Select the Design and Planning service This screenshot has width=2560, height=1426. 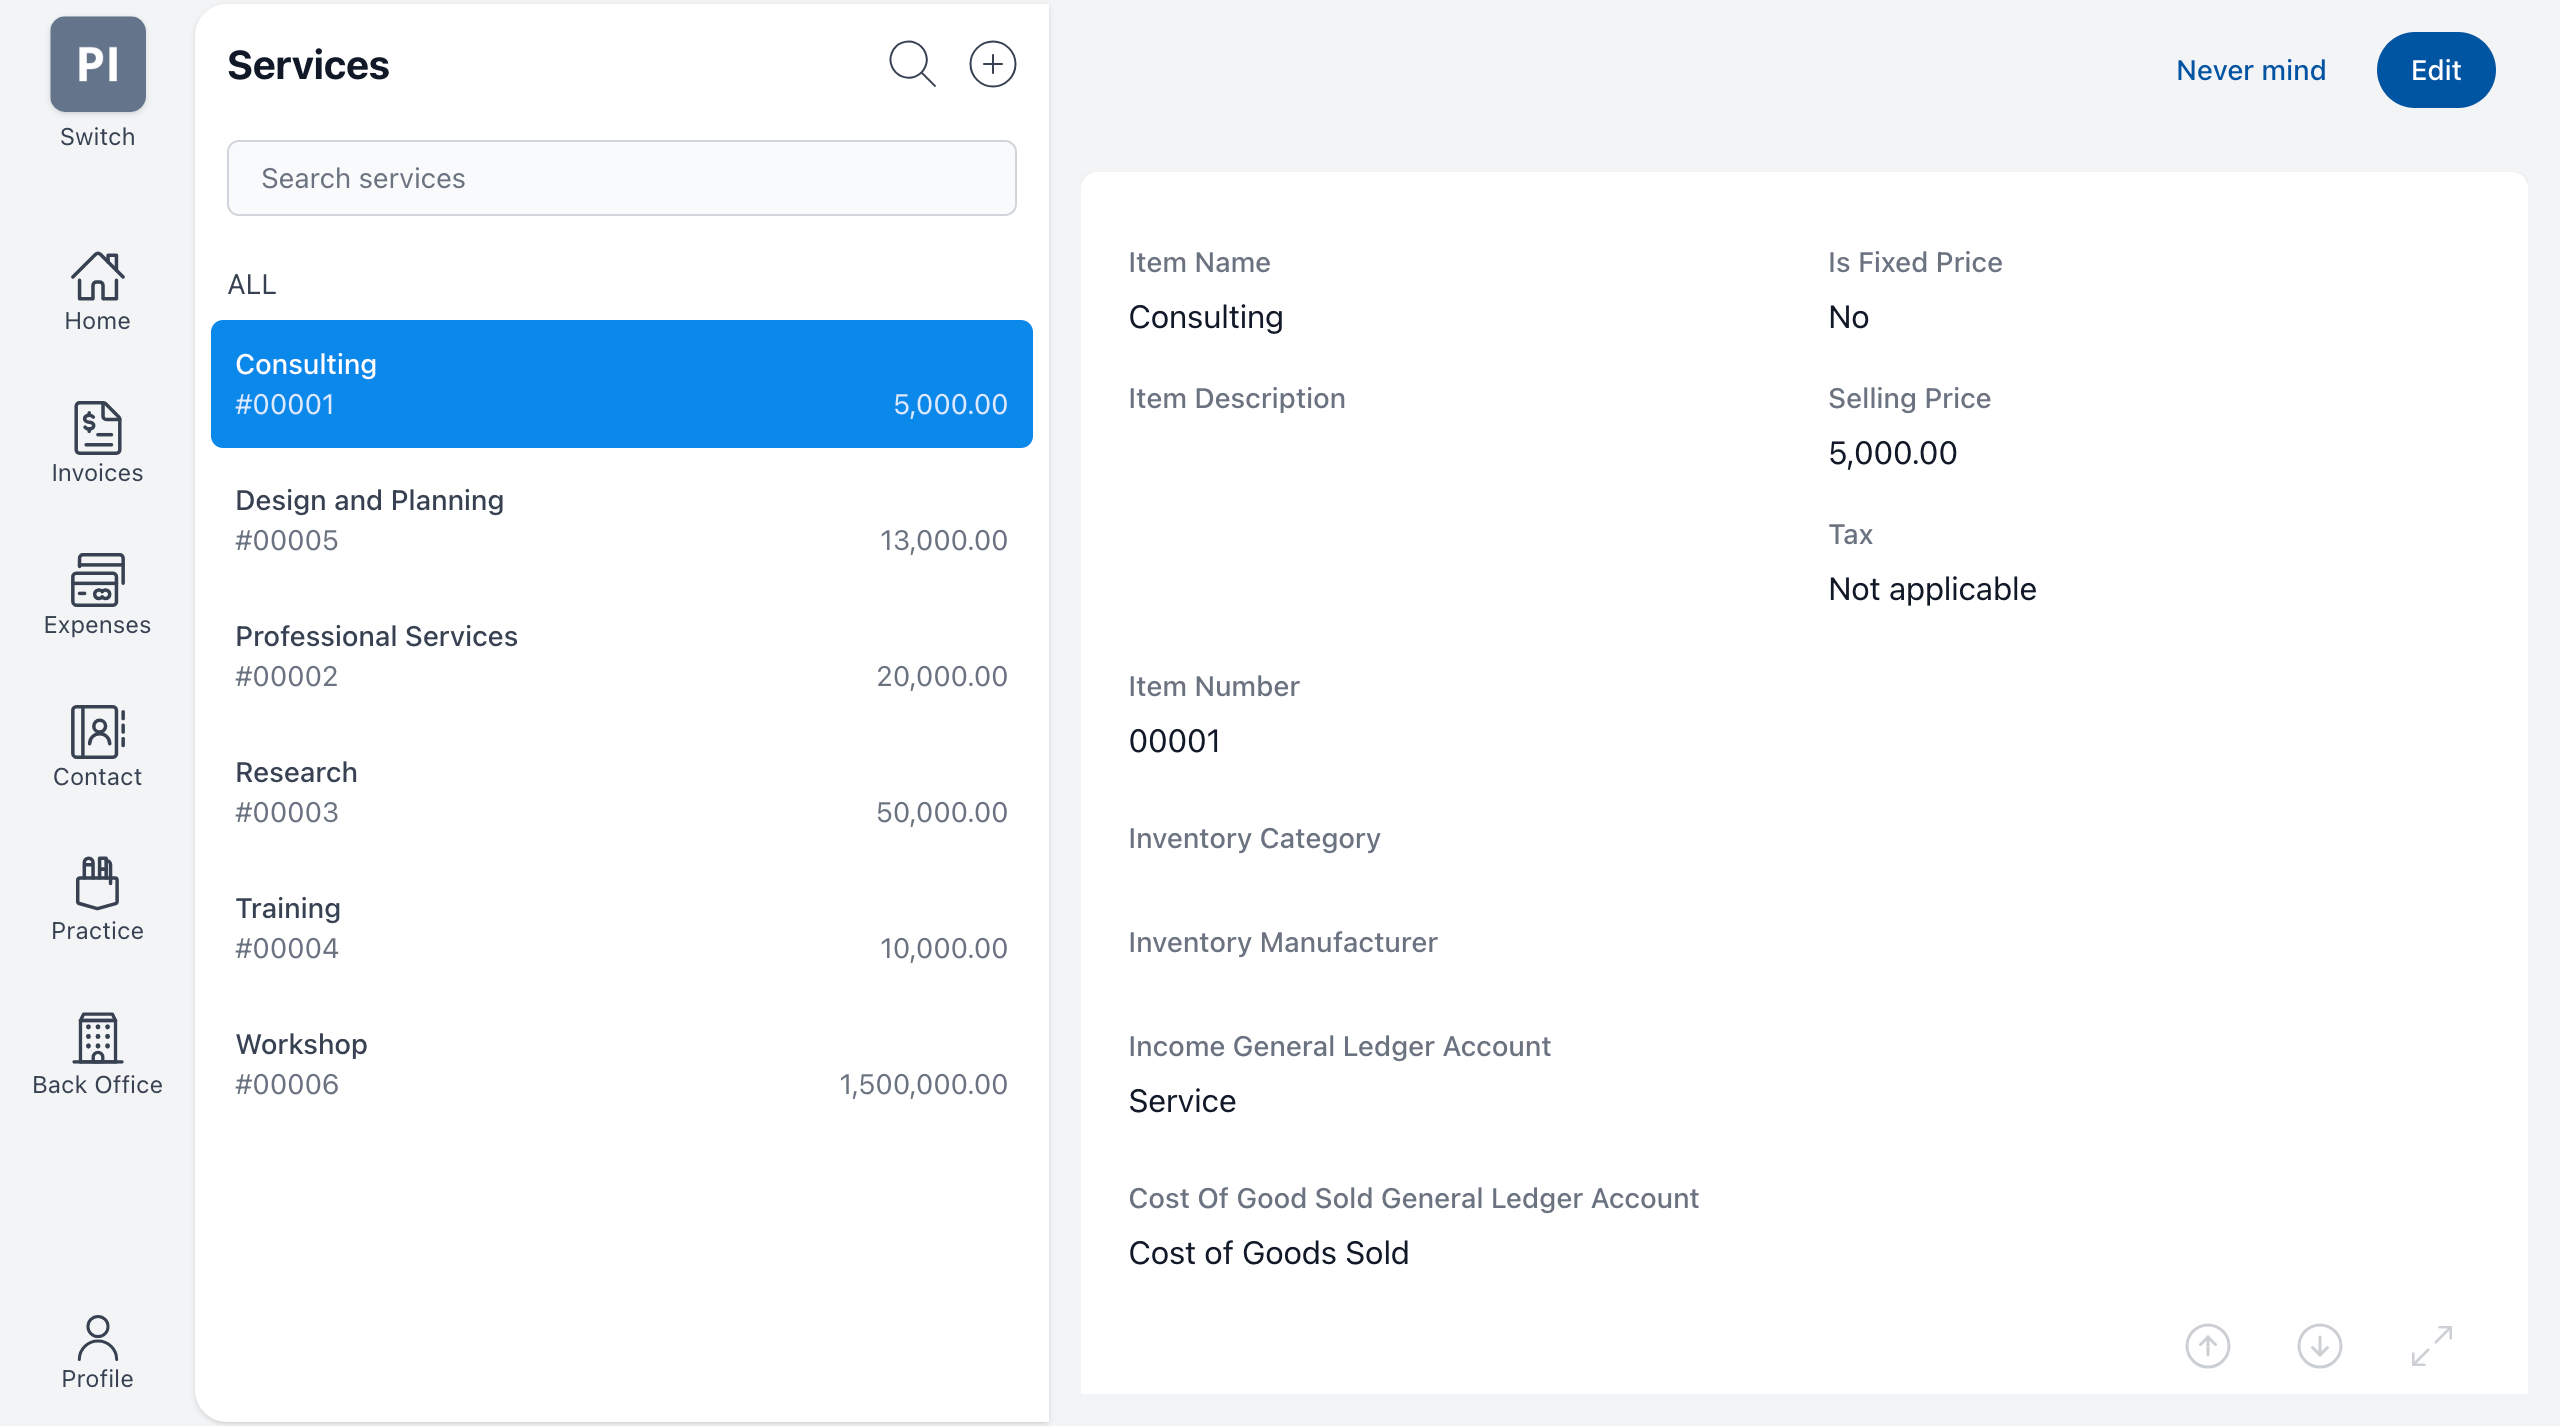621,520
